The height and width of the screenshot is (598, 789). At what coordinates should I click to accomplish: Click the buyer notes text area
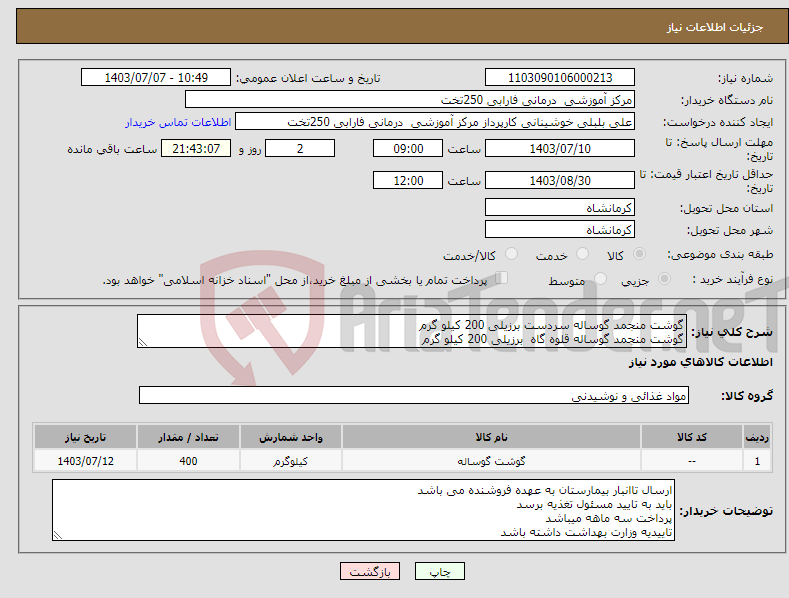[363, 510]
